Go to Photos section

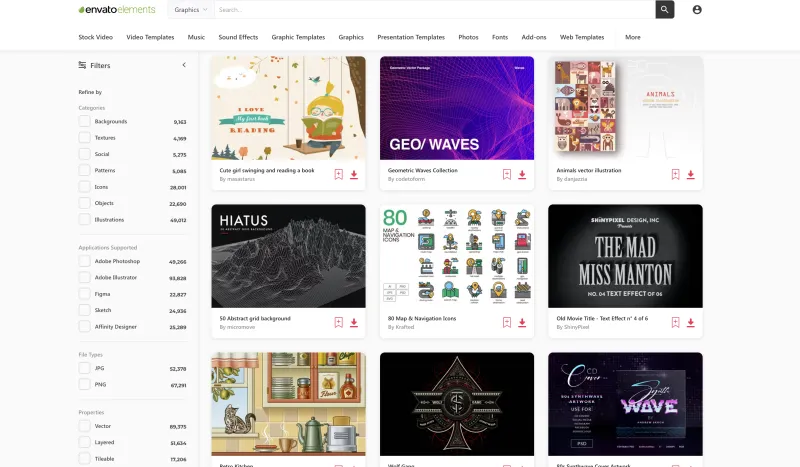pyautogui.click(x=468, y=37)
